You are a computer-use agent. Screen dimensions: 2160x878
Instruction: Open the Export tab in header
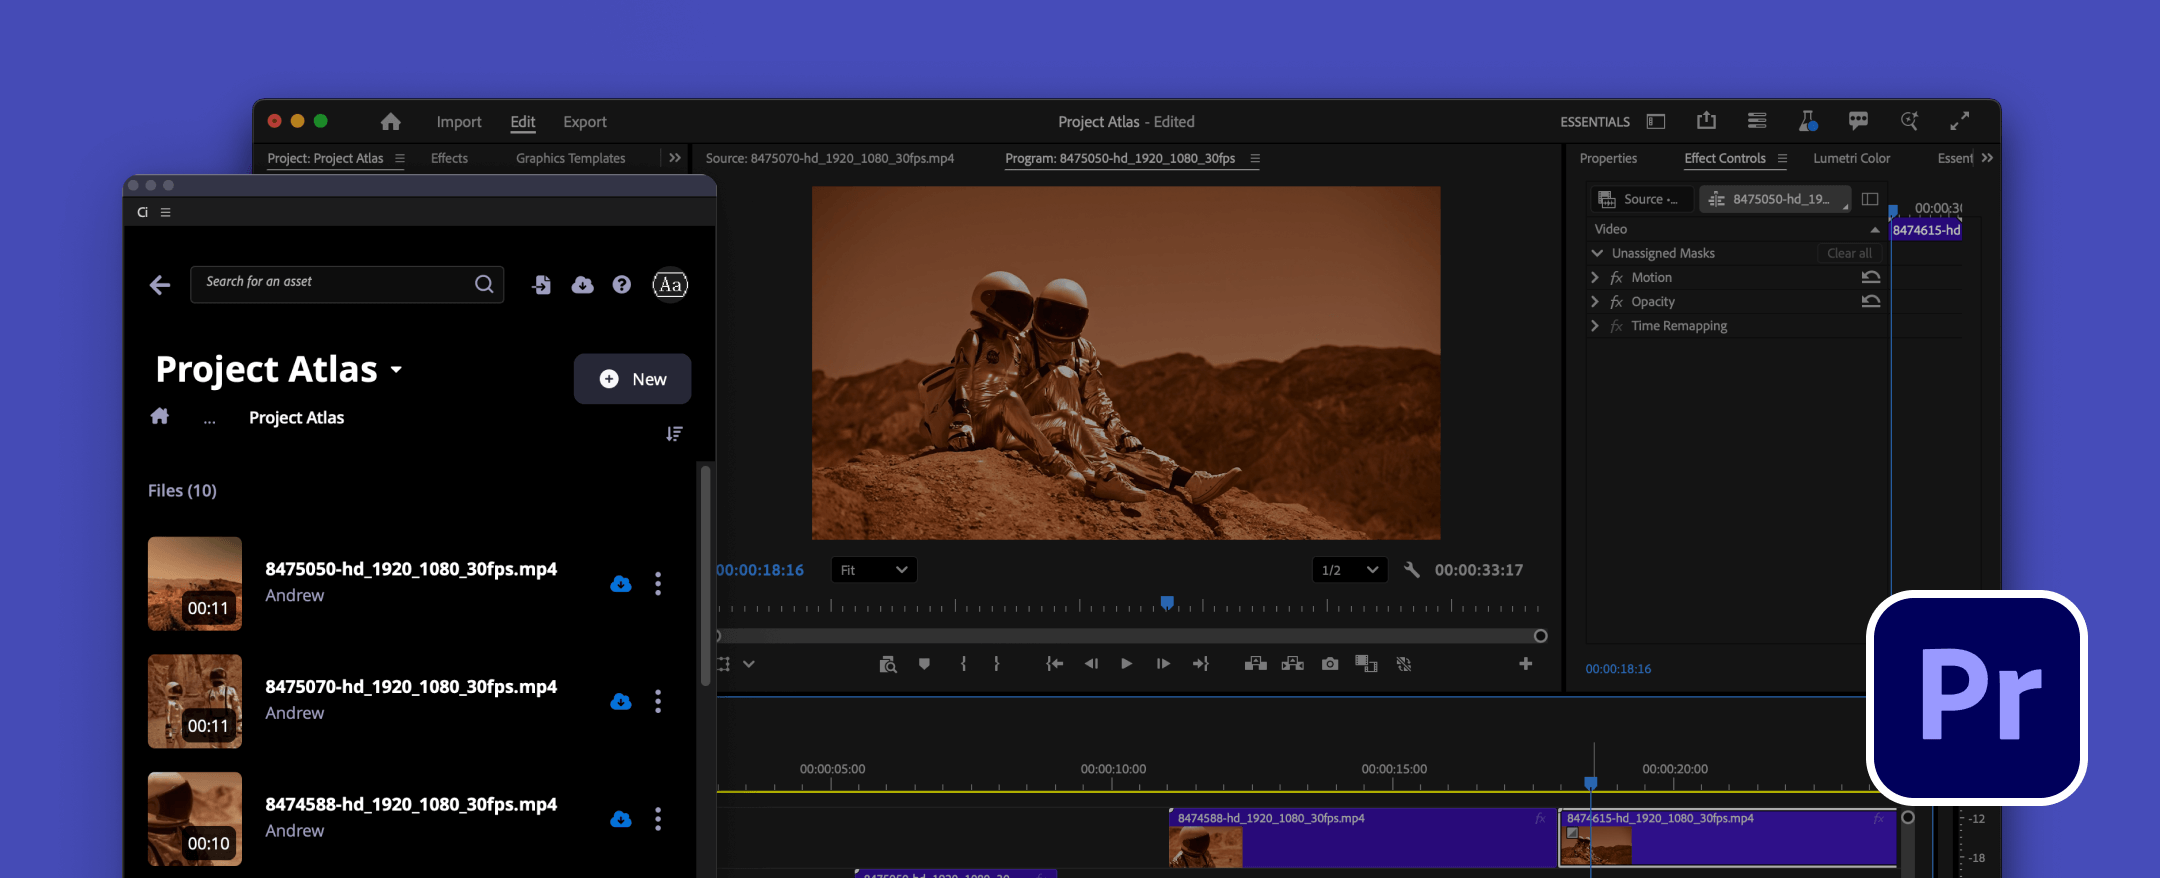(584, 122)
